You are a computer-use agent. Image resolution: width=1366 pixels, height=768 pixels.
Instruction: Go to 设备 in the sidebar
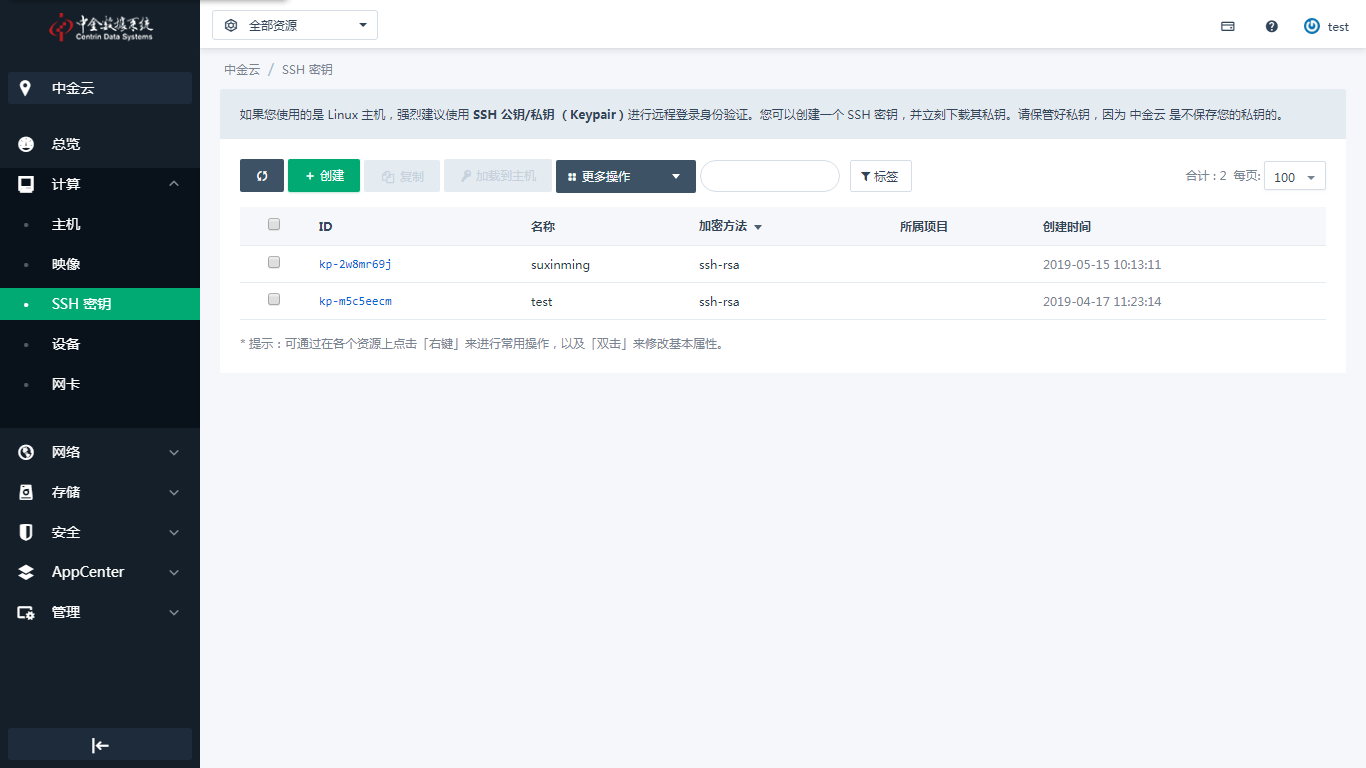point(100,344)
